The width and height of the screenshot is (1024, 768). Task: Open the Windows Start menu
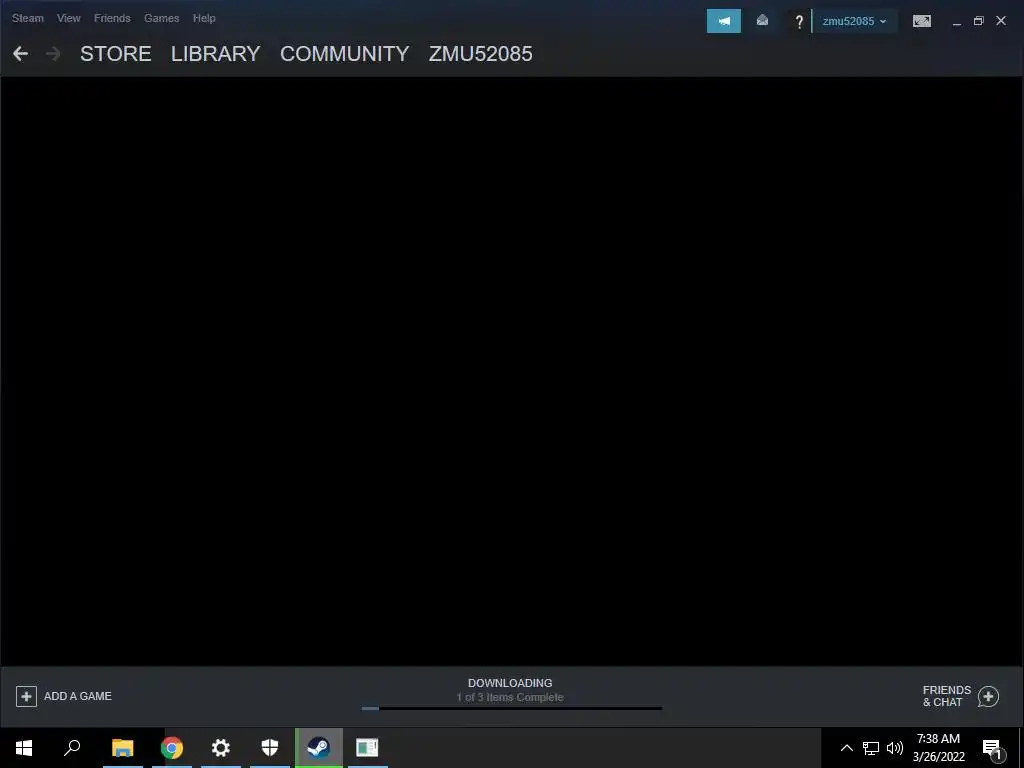pos(24,748)
